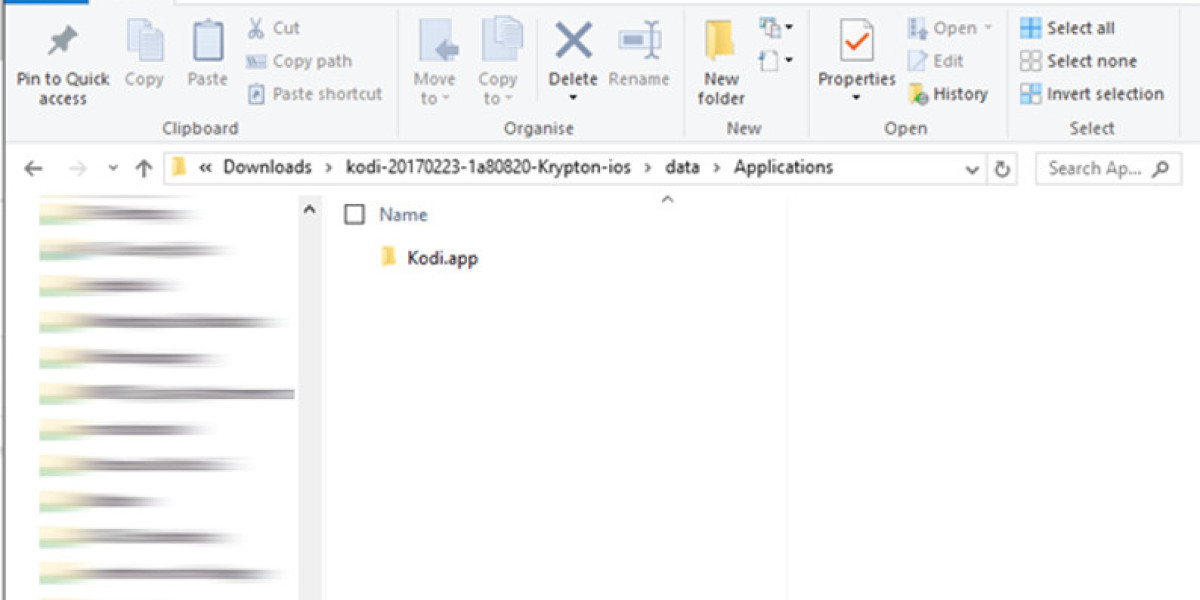Click the Pin to Quick access icon
Viewport: 1200px width, 600px height.
tap(63, 42)
